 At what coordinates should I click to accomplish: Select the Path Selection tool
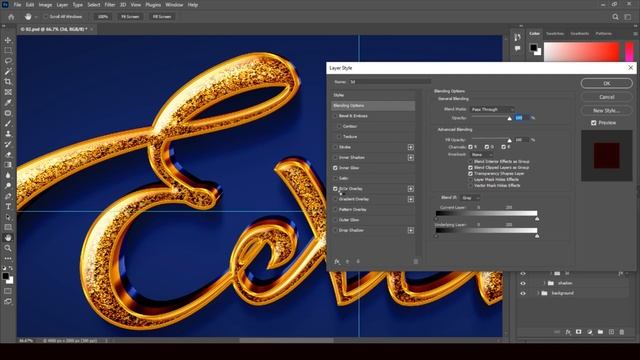8,217
